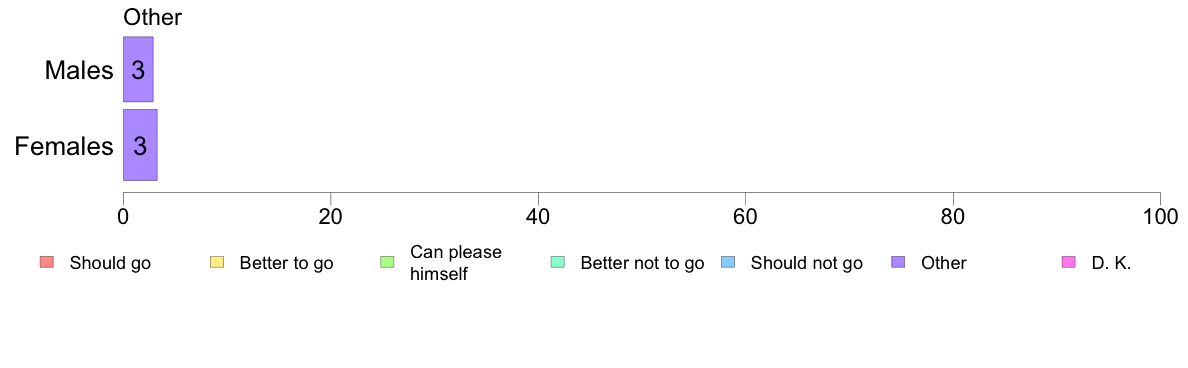
Task: Click the Other legend text label
Action: tap(944, 264)
